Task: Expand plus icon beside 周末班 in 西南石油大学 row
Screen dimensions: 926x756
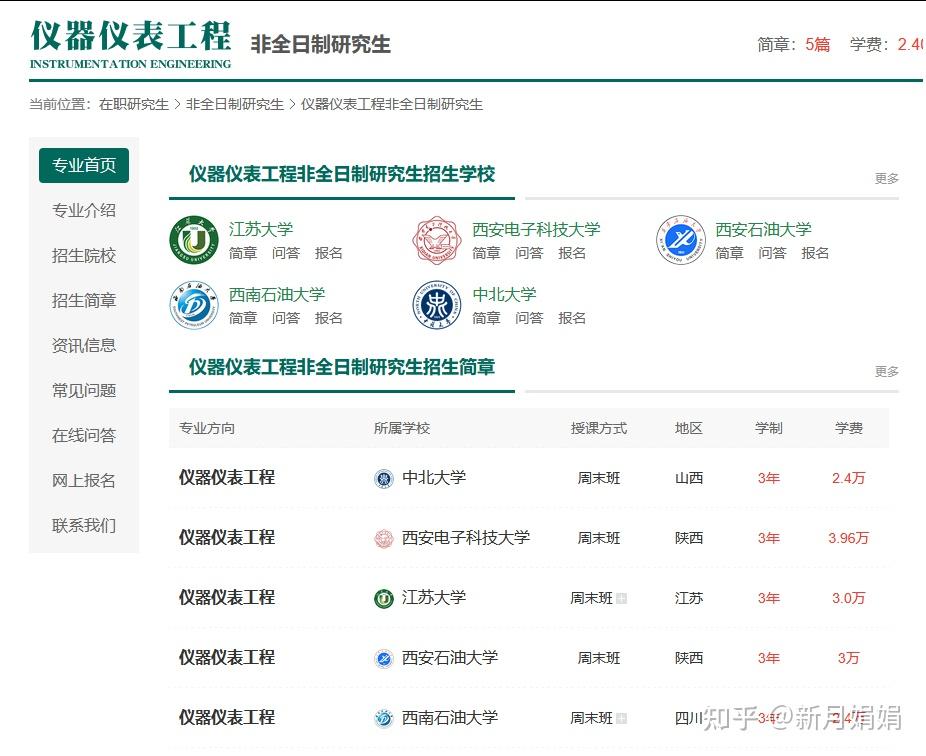Action: coord(621,719)
